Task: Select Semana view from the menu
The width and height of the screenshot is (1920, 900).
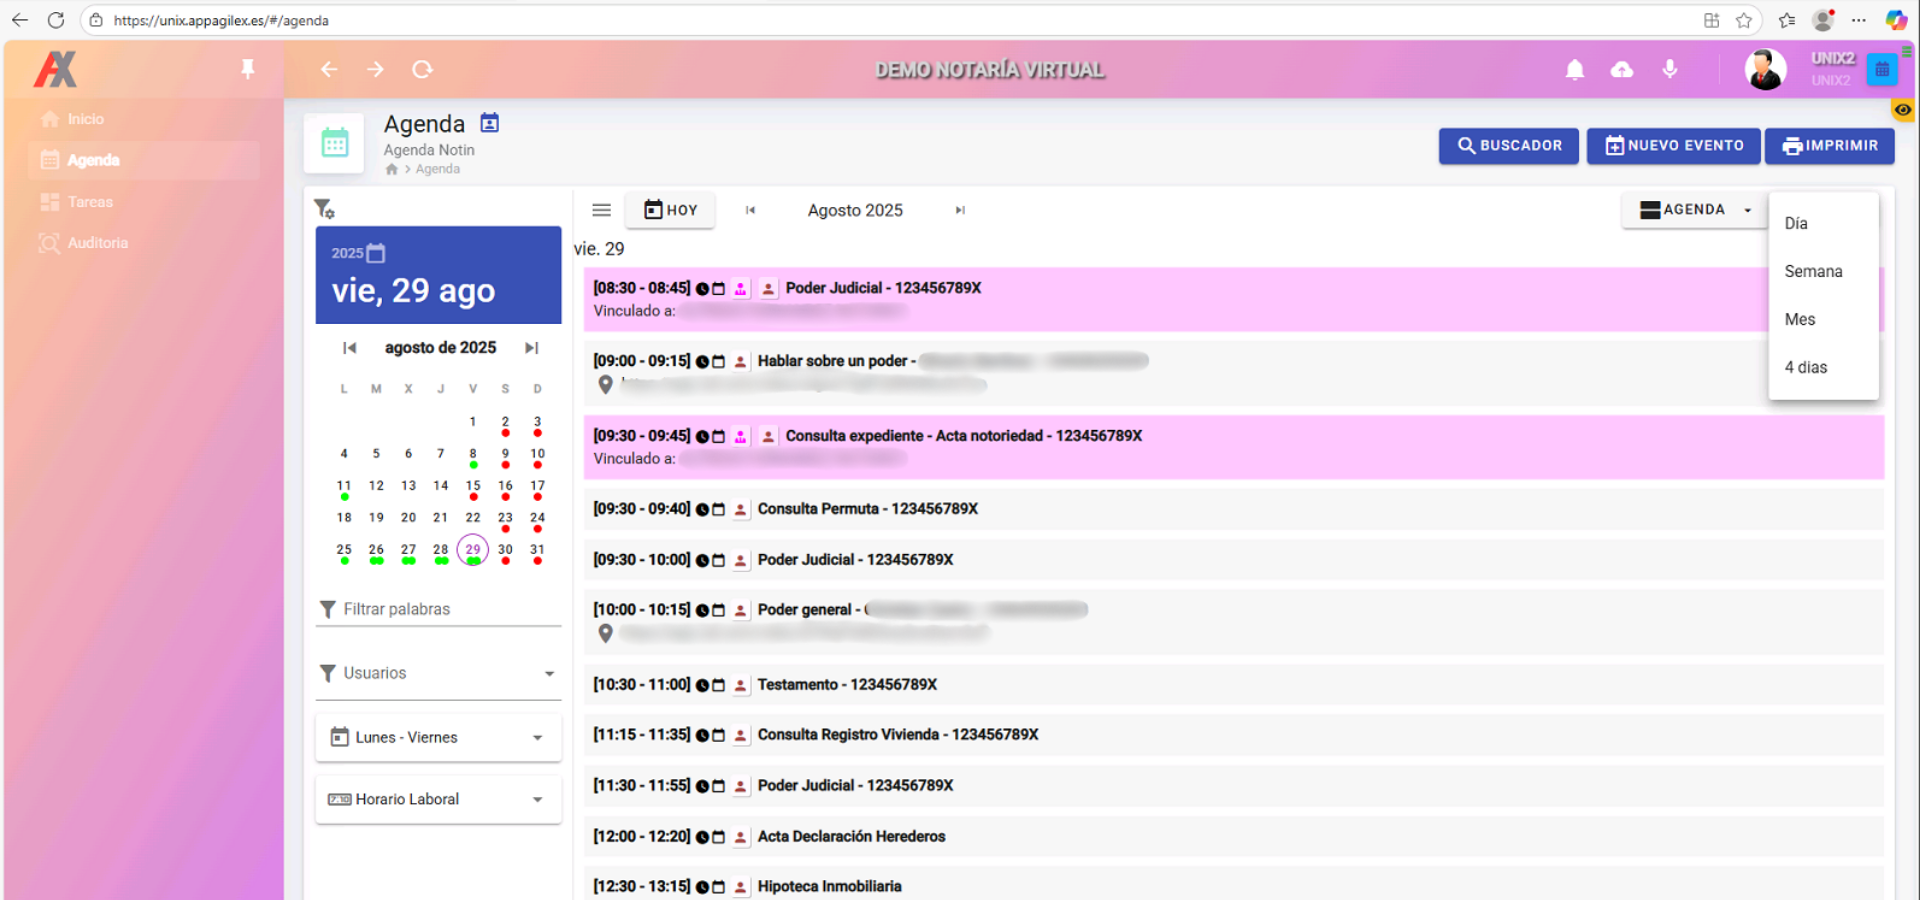Action: click(1813, 271)
